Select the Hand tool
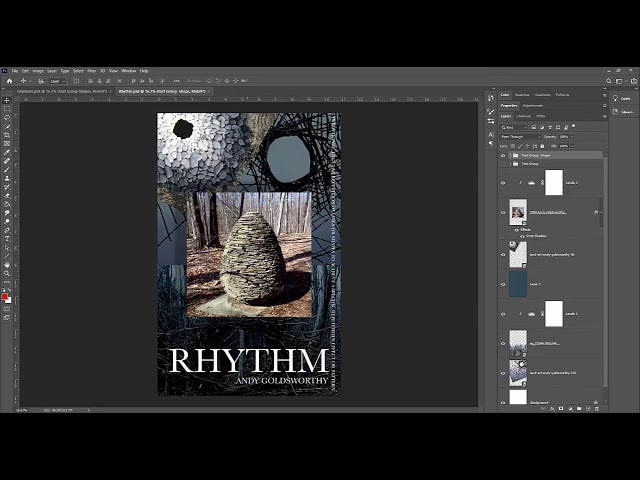The height and width of the screenshot is (480, 640). pos(7,265)
